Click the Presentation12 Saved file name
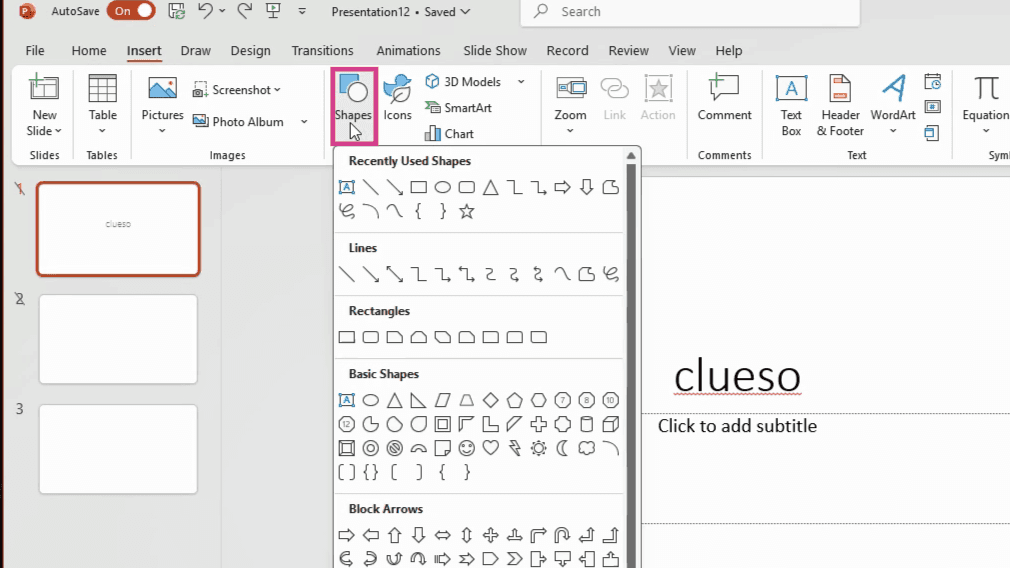Screen dimensions: 1010x568 pos(400,12)
